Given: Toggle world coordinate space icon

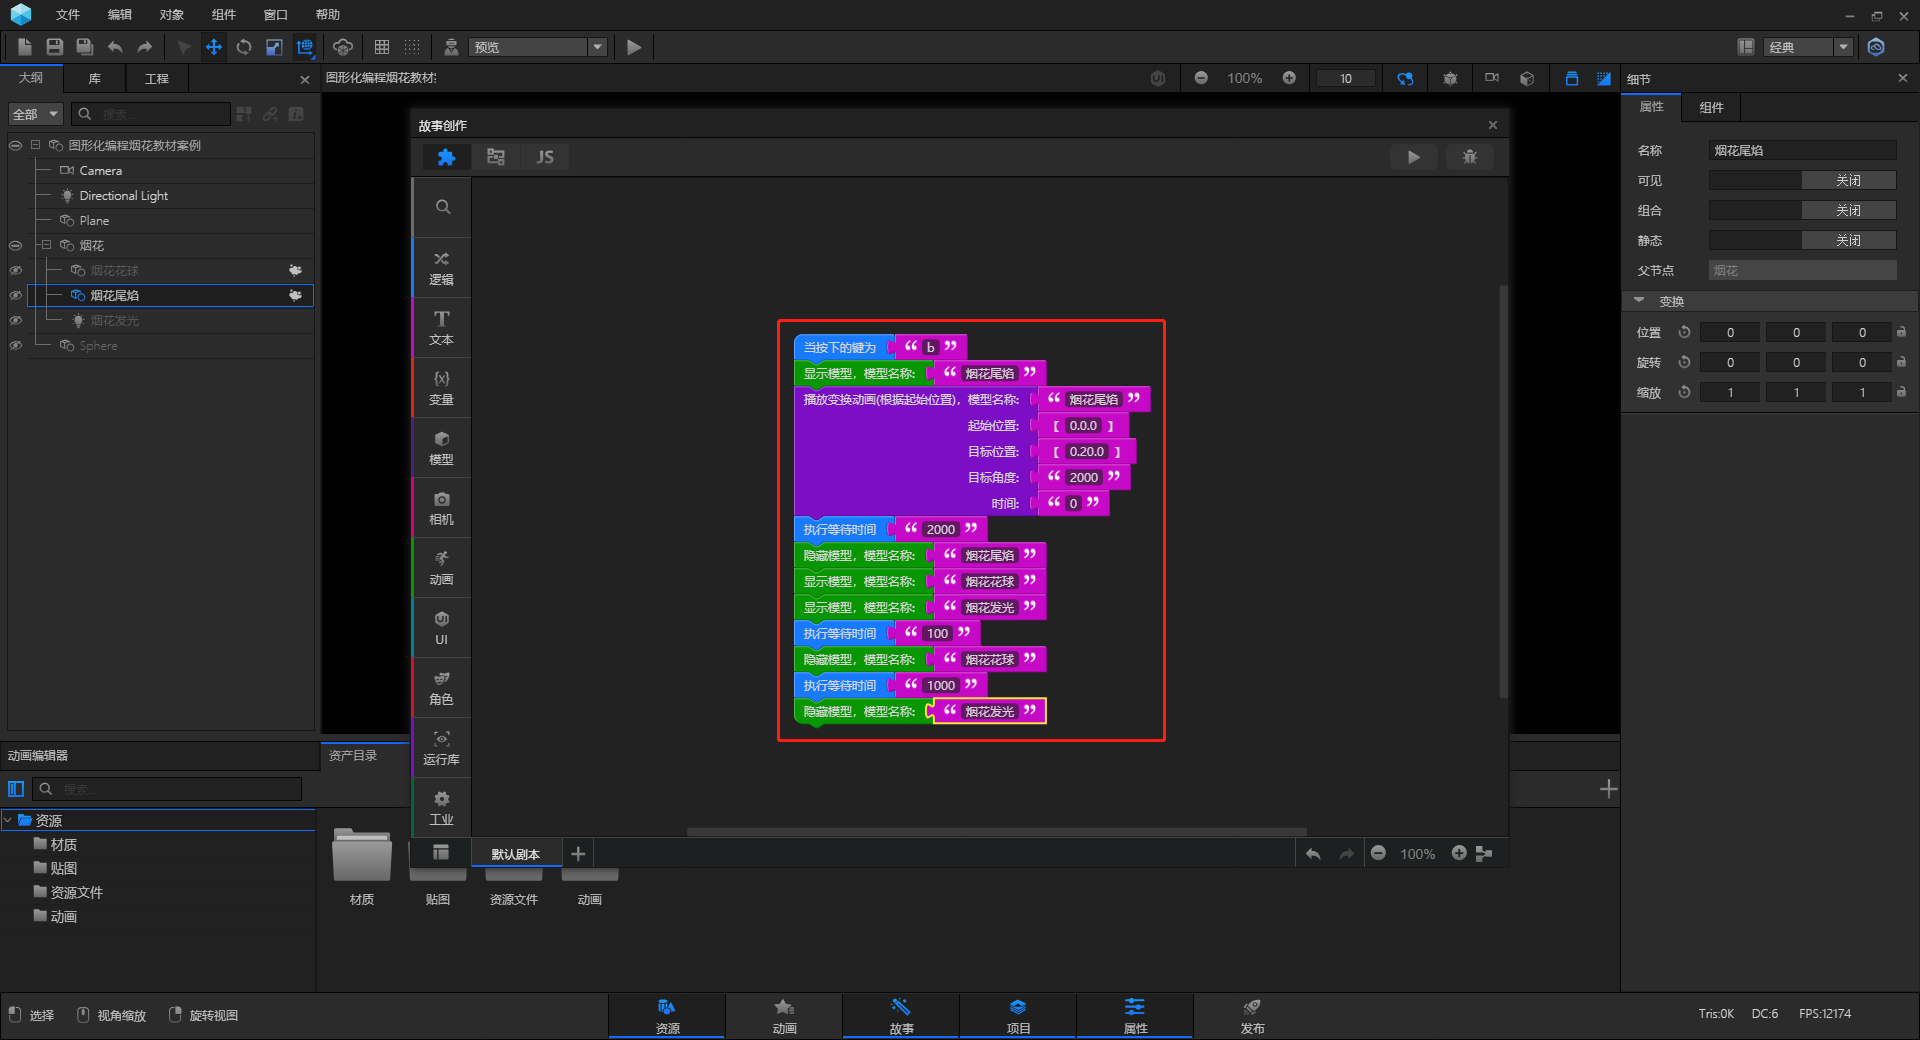Looking at the screenshot, I should tap(305, 47).
